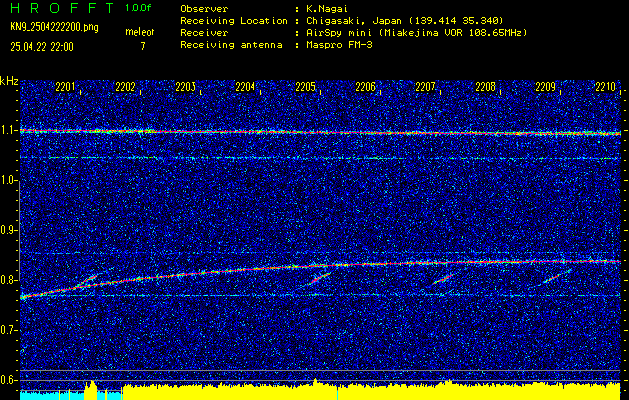Select the Maspro FM-3 antenna text
Image resolution: width=629 pixels, height=400 pixels.
[339, 45]
